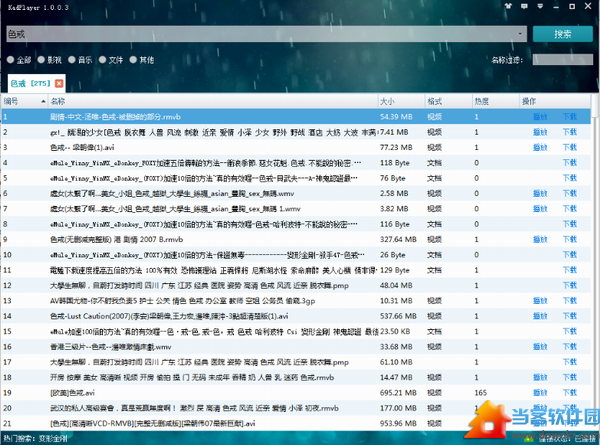Click the 名称过滤 name filter field
Screen dimensions: 600x445
click(x=563, y=60)
